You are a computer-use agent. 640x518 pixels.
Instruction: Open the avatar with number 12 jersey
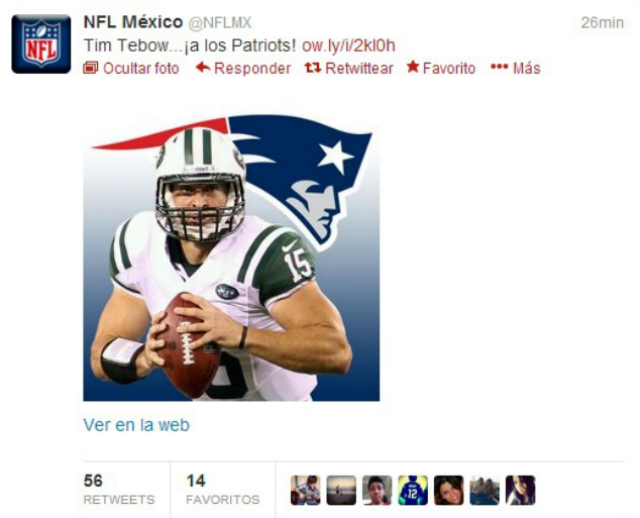pos(413,490)
